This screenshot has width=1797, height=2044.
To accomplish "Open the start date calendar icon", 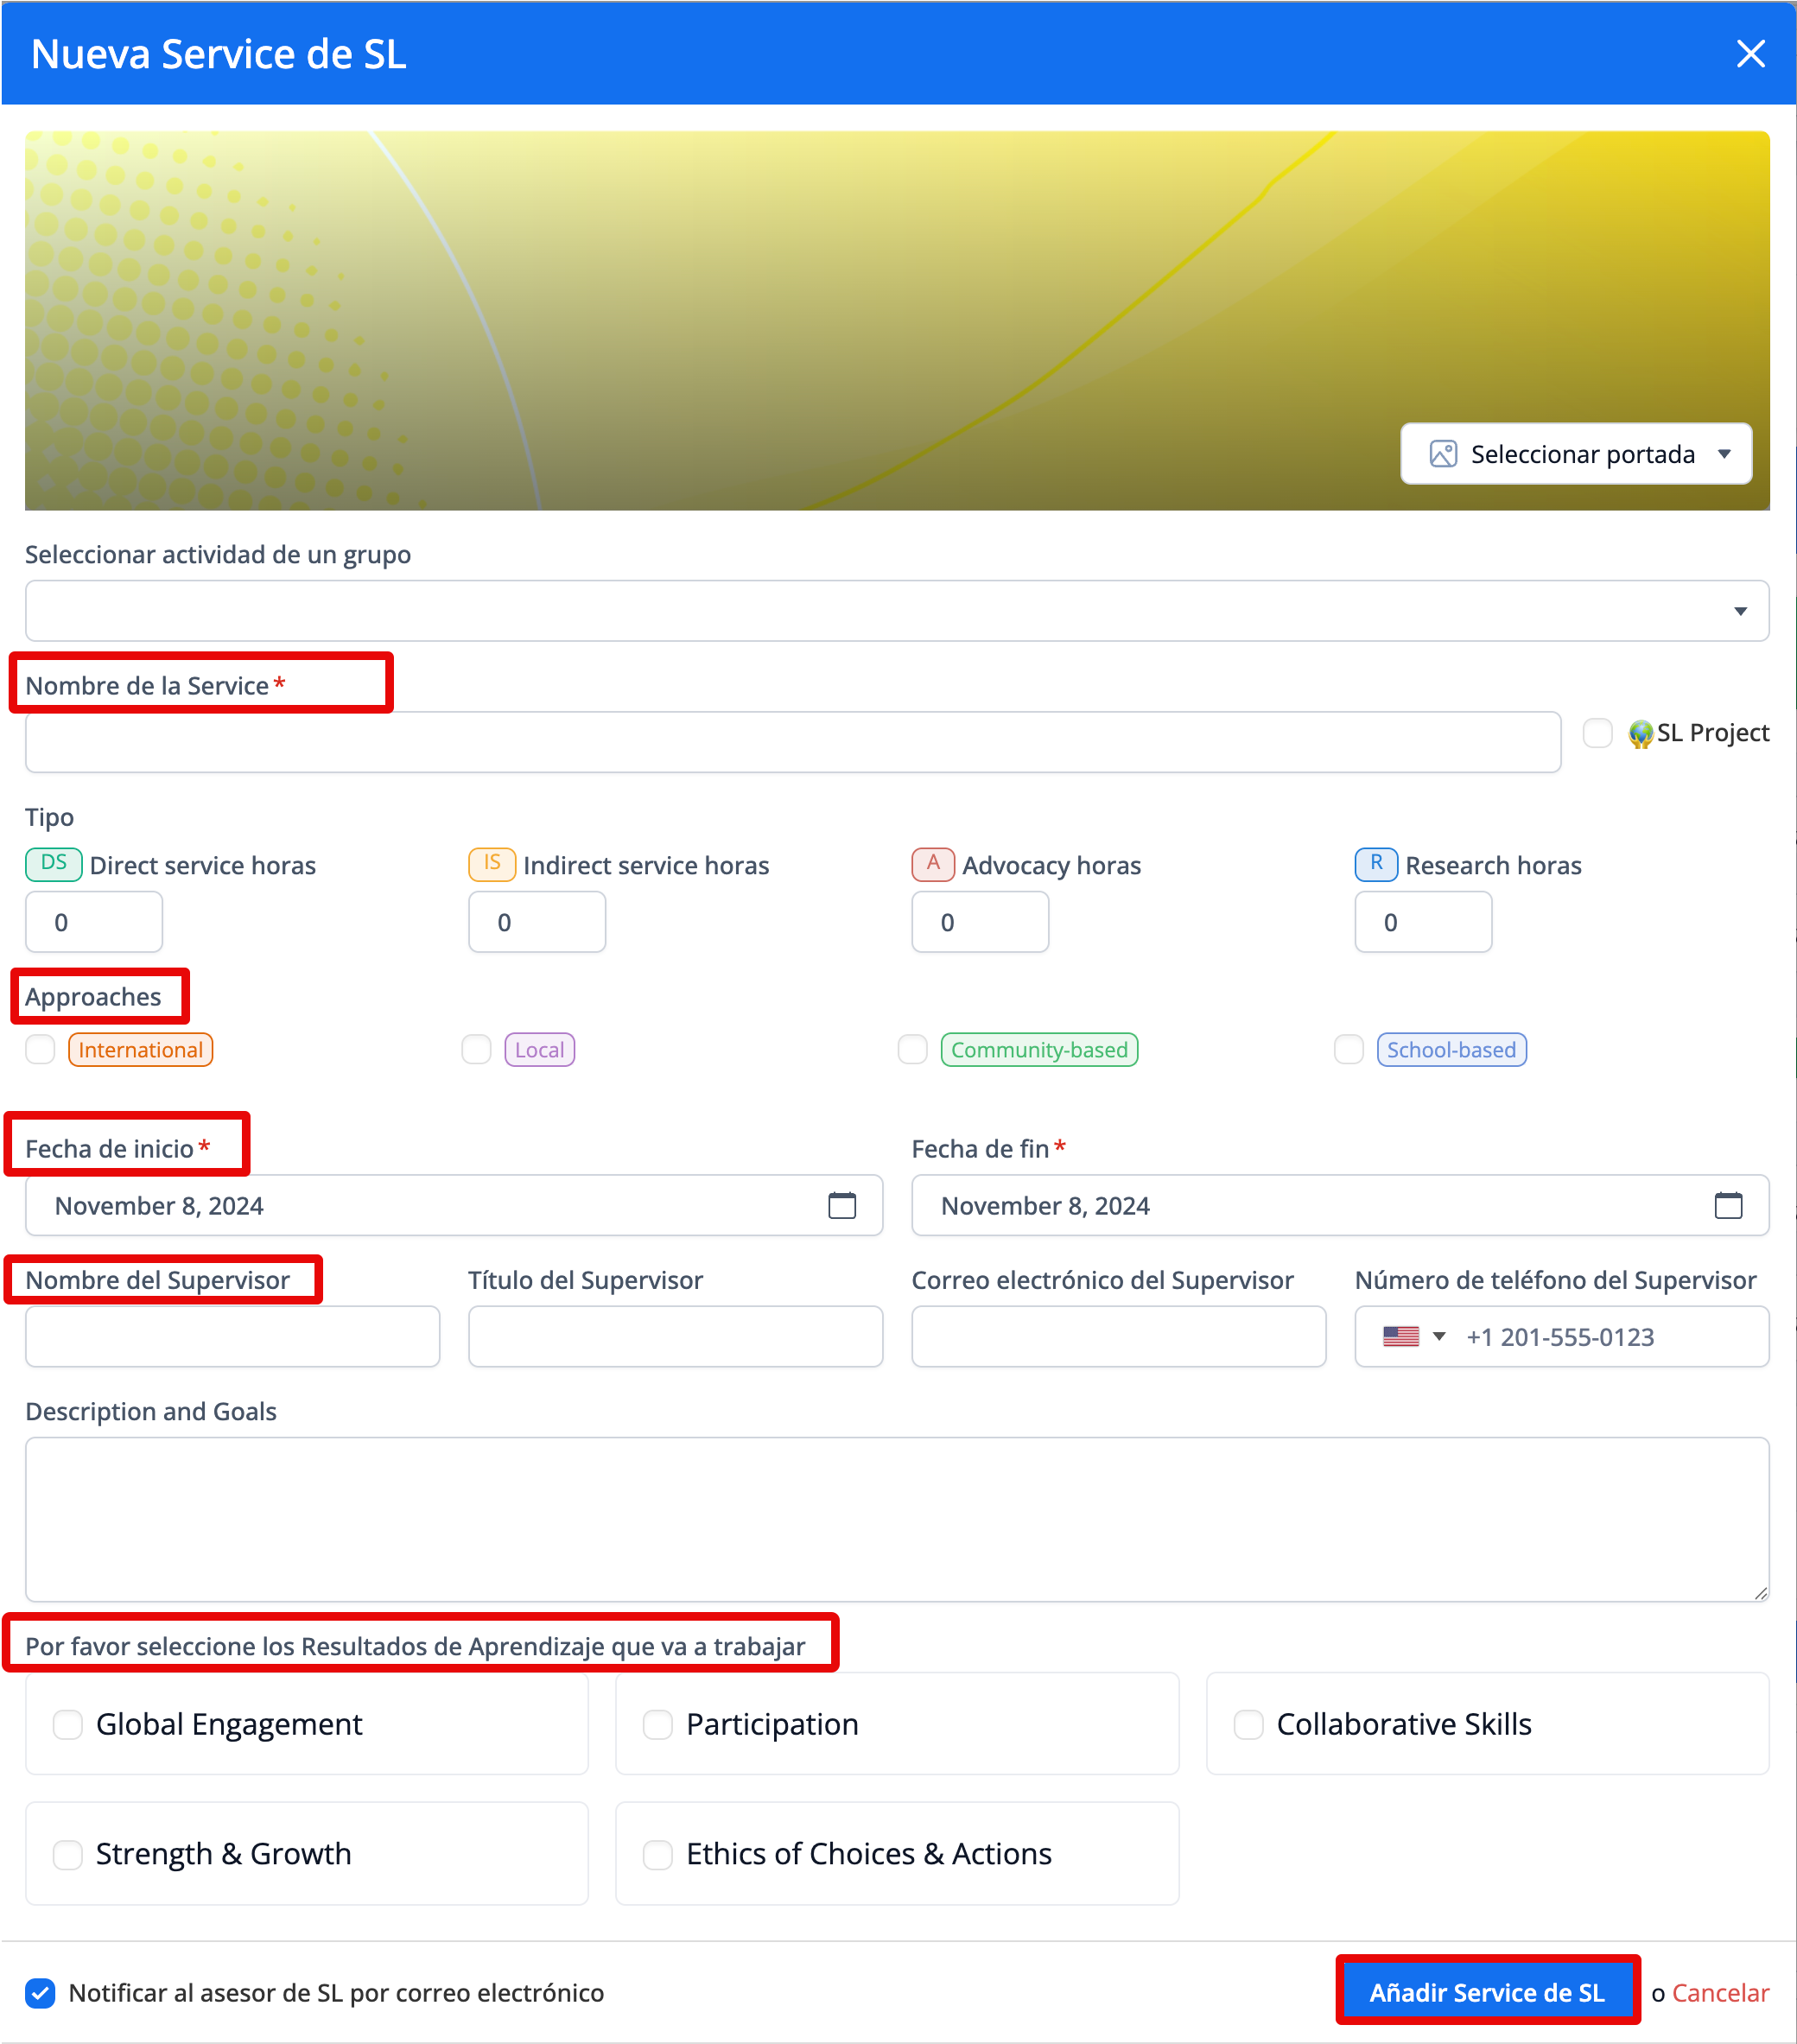I will point(842,1205).
